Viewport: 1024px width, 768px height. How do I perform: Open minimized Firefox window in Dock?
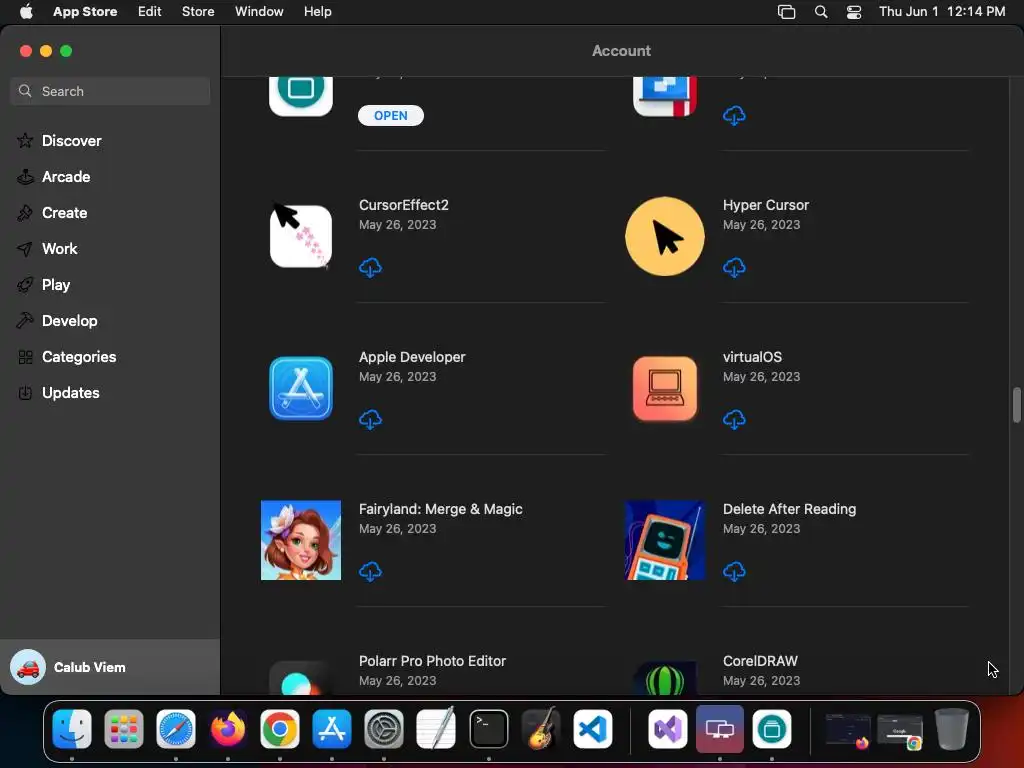[x=848, y=729]
